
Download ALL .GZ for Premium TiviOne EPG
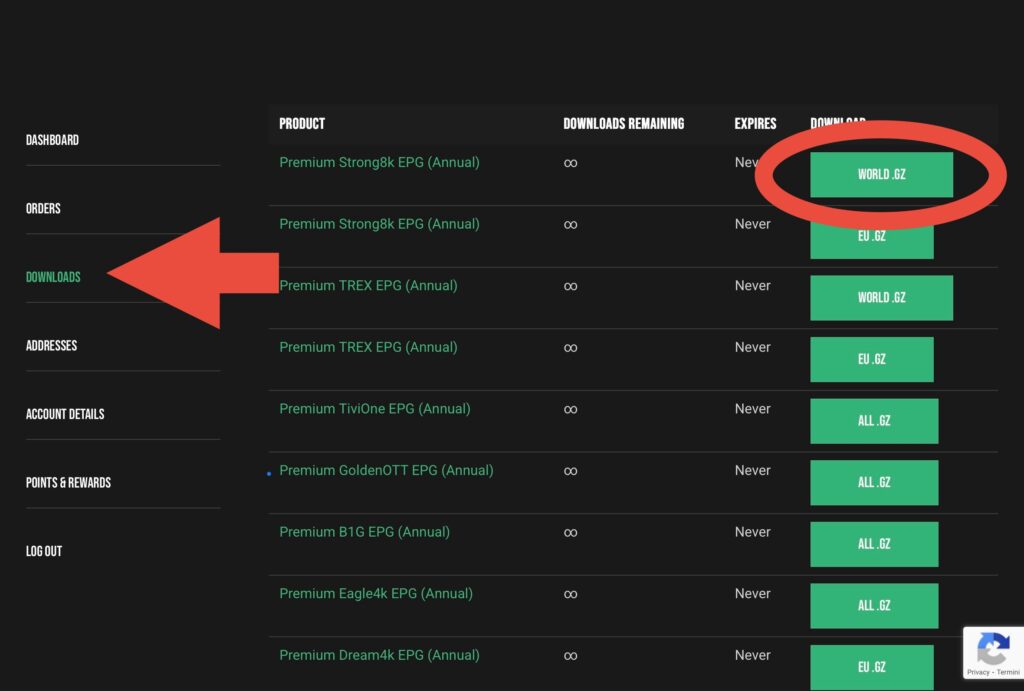[x=874, y=421]
